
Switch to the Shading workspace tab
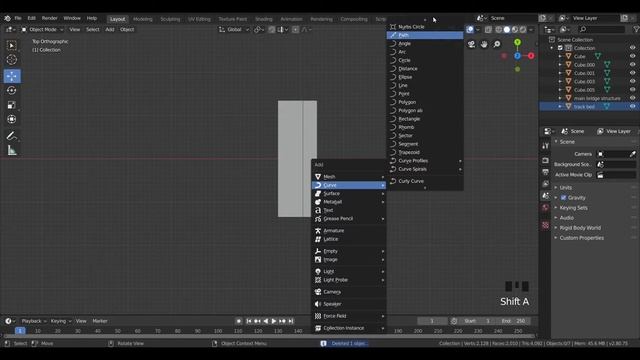pos(264,19)
